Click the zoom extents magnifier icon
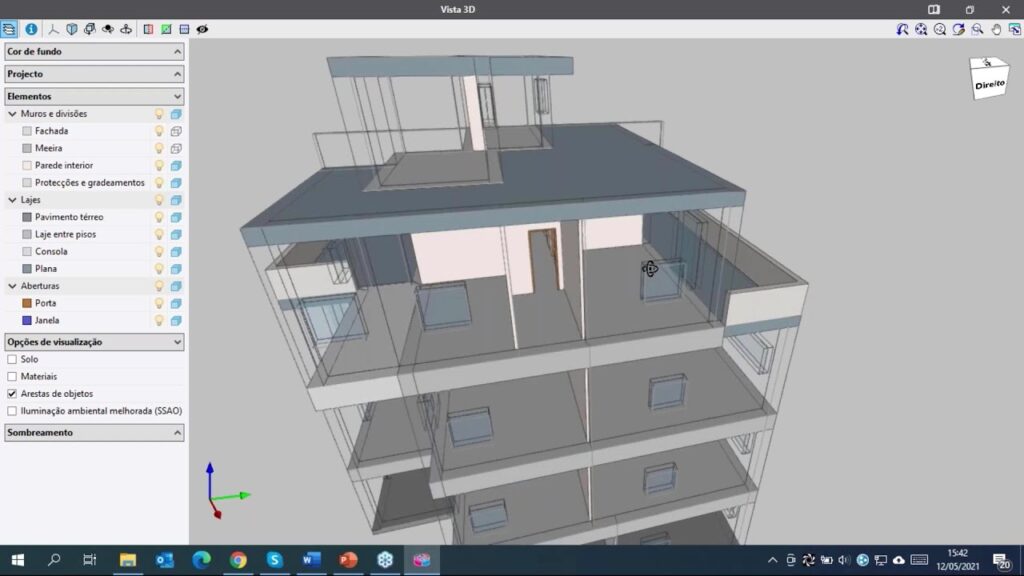The width and height of the screenshot is (1024, 576). pos(921,29)
